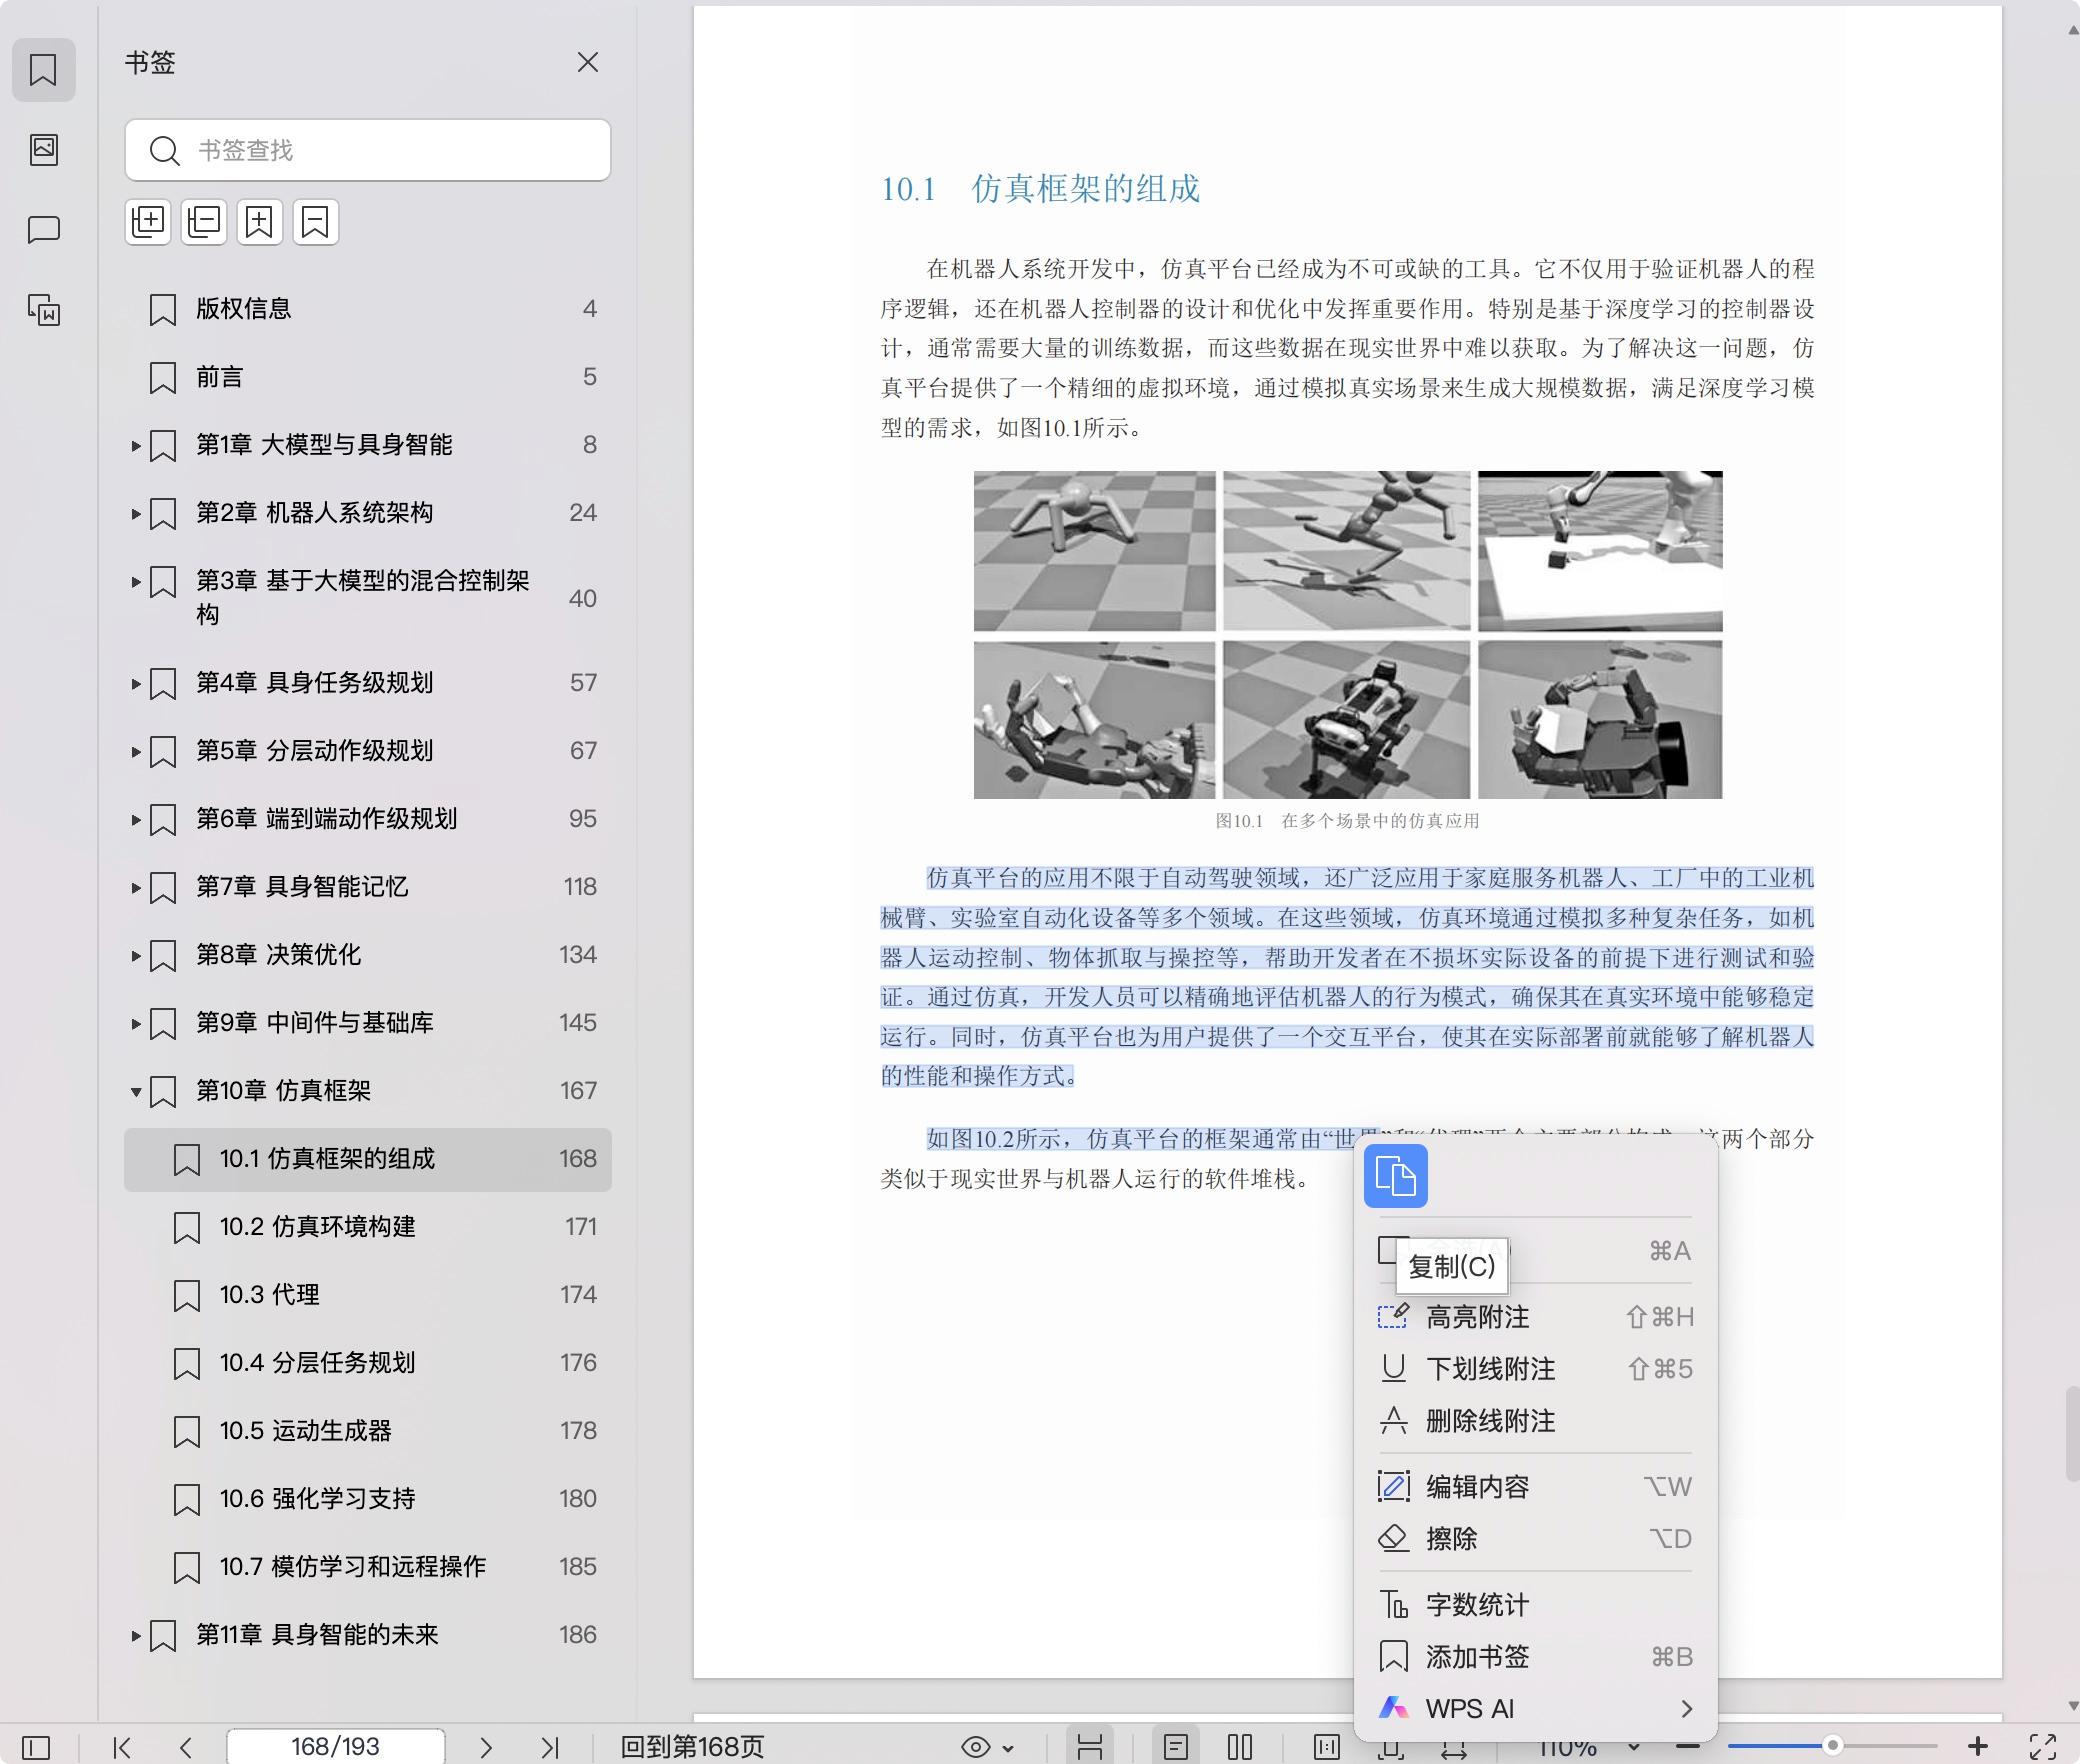Click the add bookmark icon above the list

coord(260,222)
